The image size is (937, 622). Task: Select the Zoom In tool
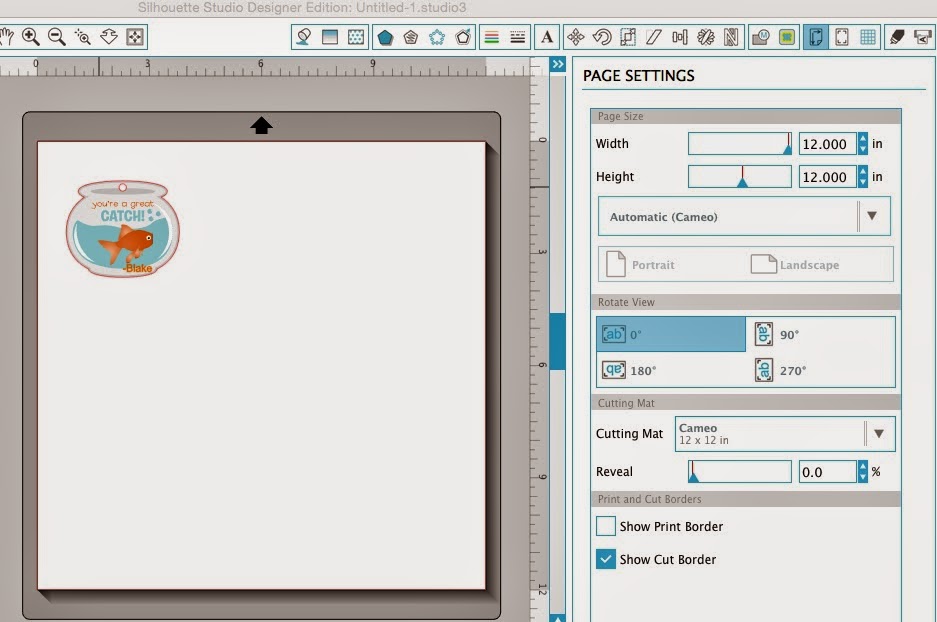[32, 36]
